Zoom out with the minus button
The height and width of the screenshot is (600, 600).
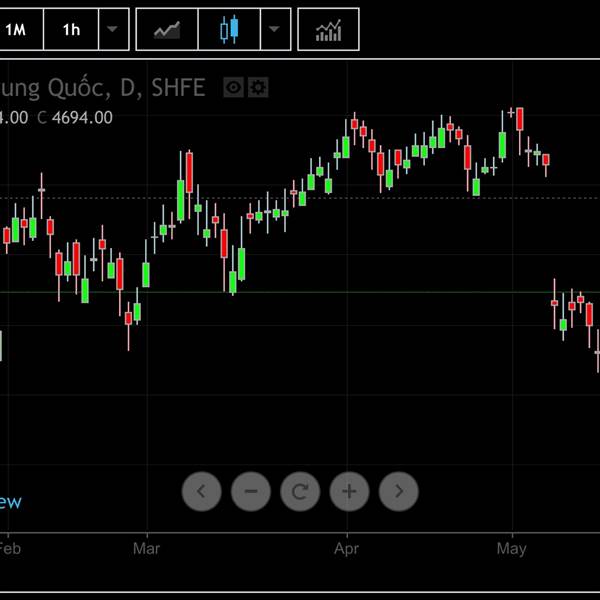coord(251,491)
